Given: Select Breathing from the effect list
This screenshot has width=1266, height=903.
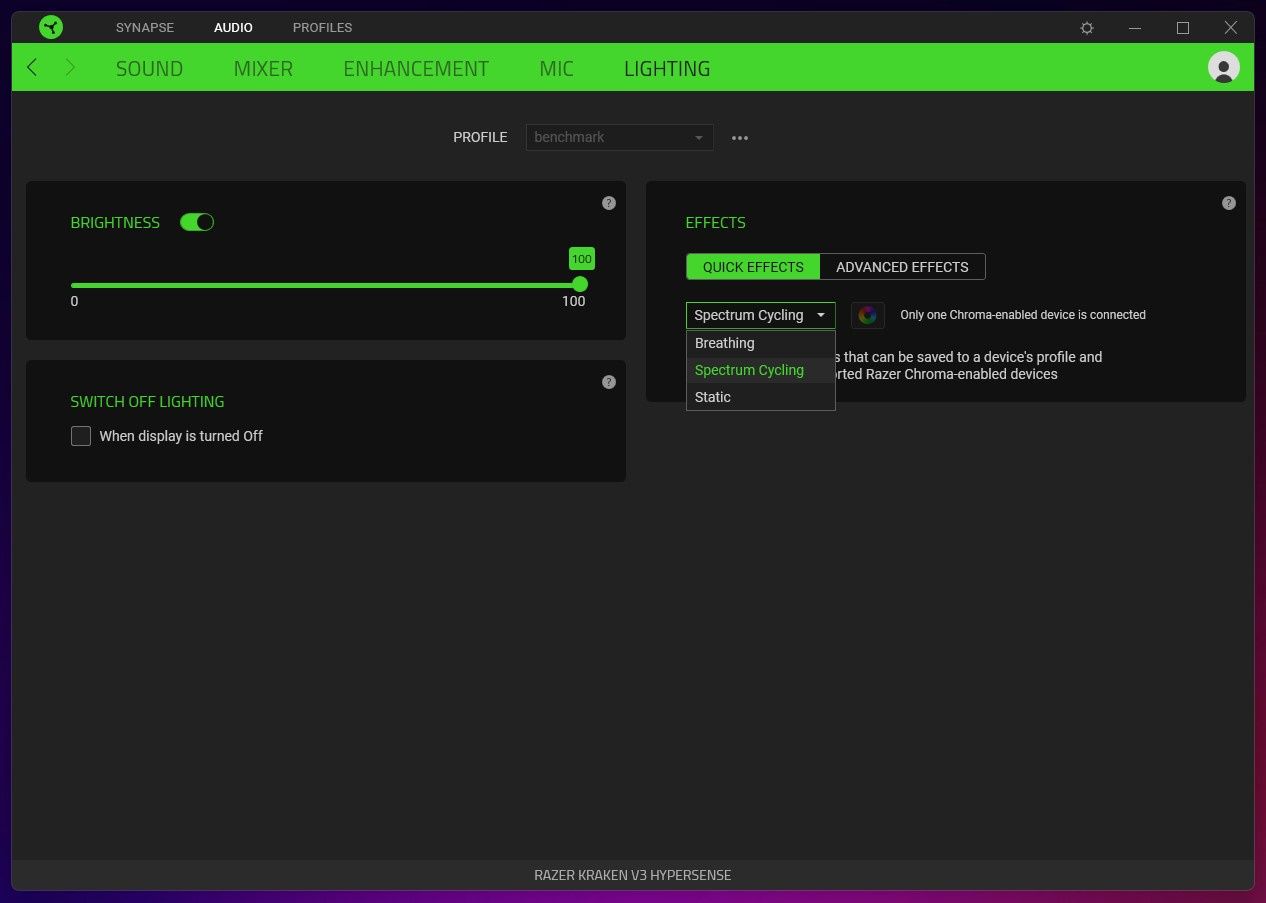Looking at the screenshot, I should tap(761, 343).
